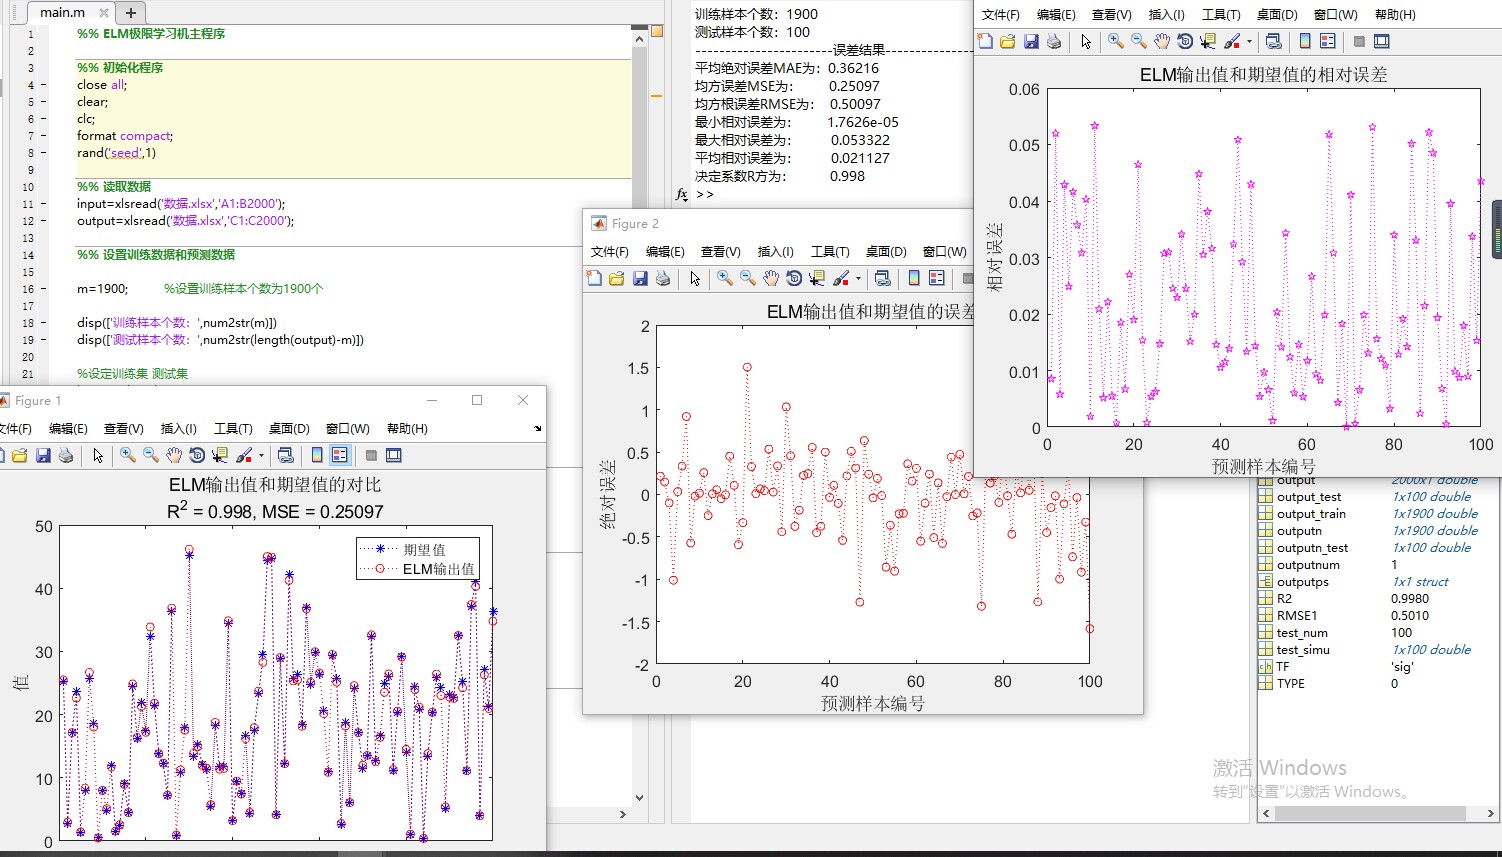
Task: Open 编辑(E) menu in Figure 2
Action: pos(665,252)
